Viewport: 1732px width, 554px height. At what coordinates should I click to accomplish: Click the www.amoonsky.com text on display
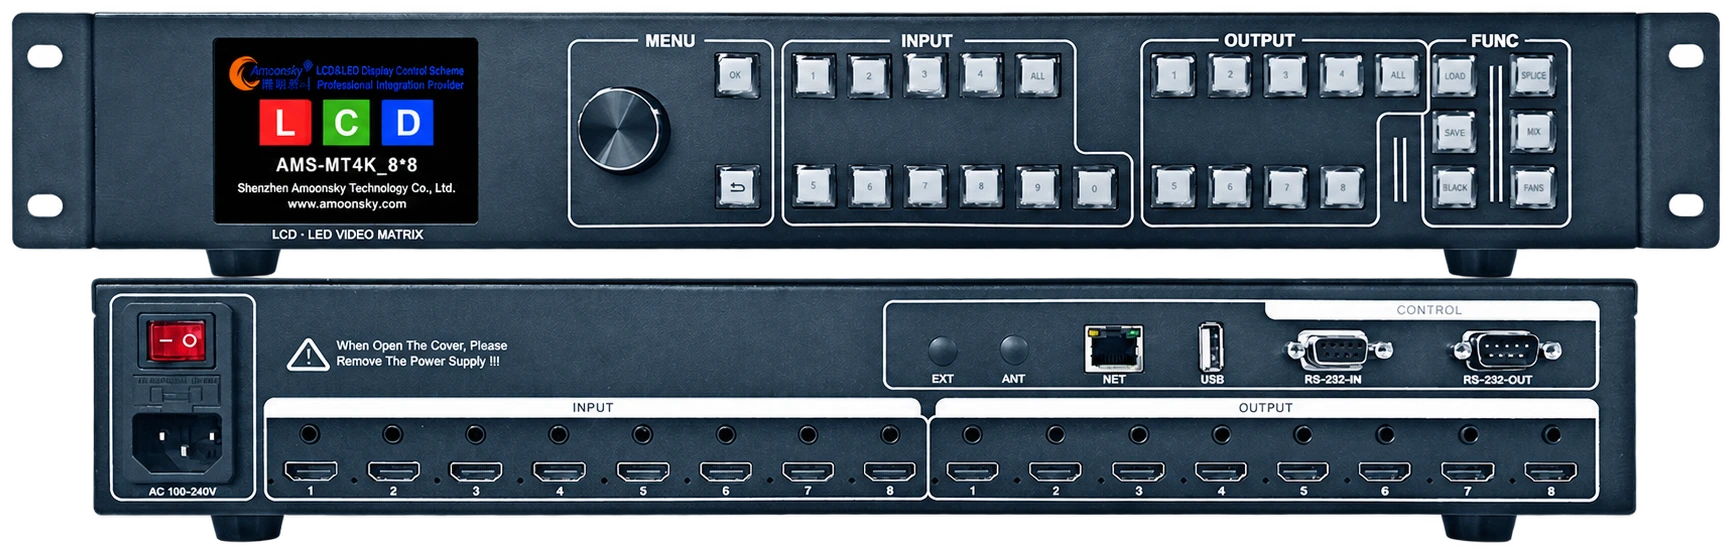pos(347,204)
